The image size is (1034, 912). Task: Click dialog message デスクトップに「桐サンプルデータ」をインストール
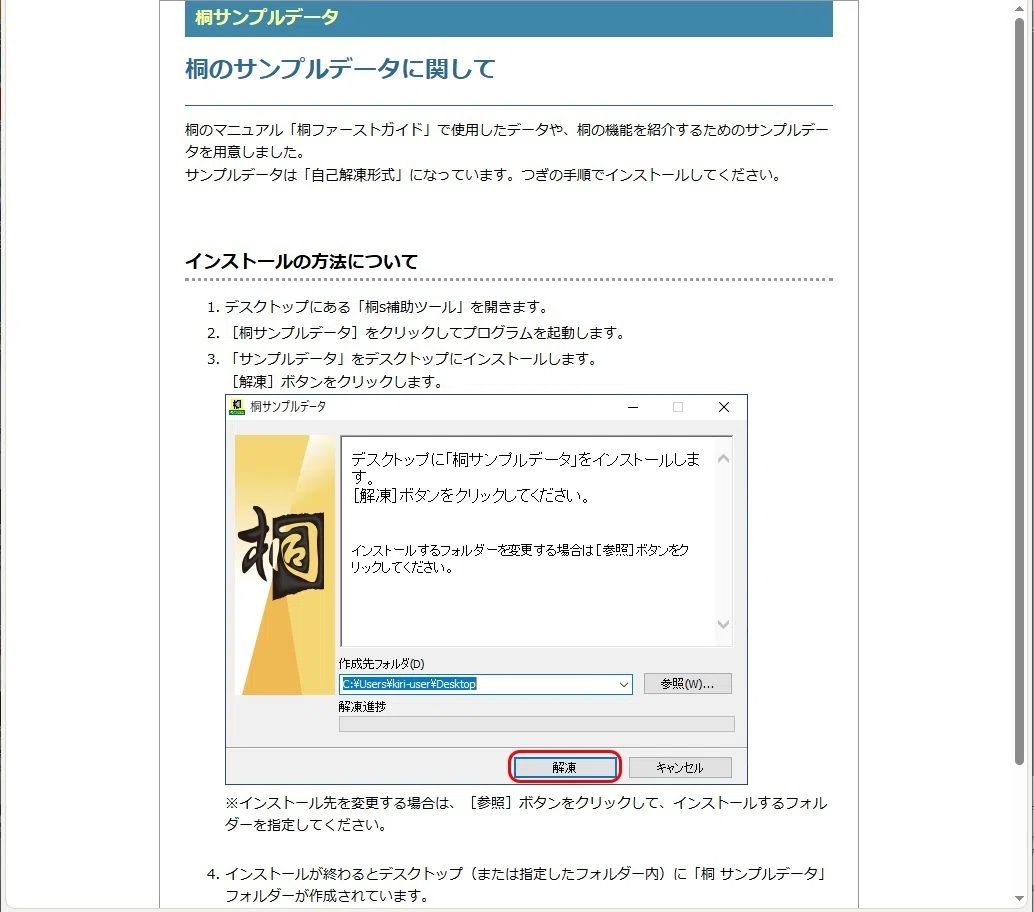pos(525,467)
